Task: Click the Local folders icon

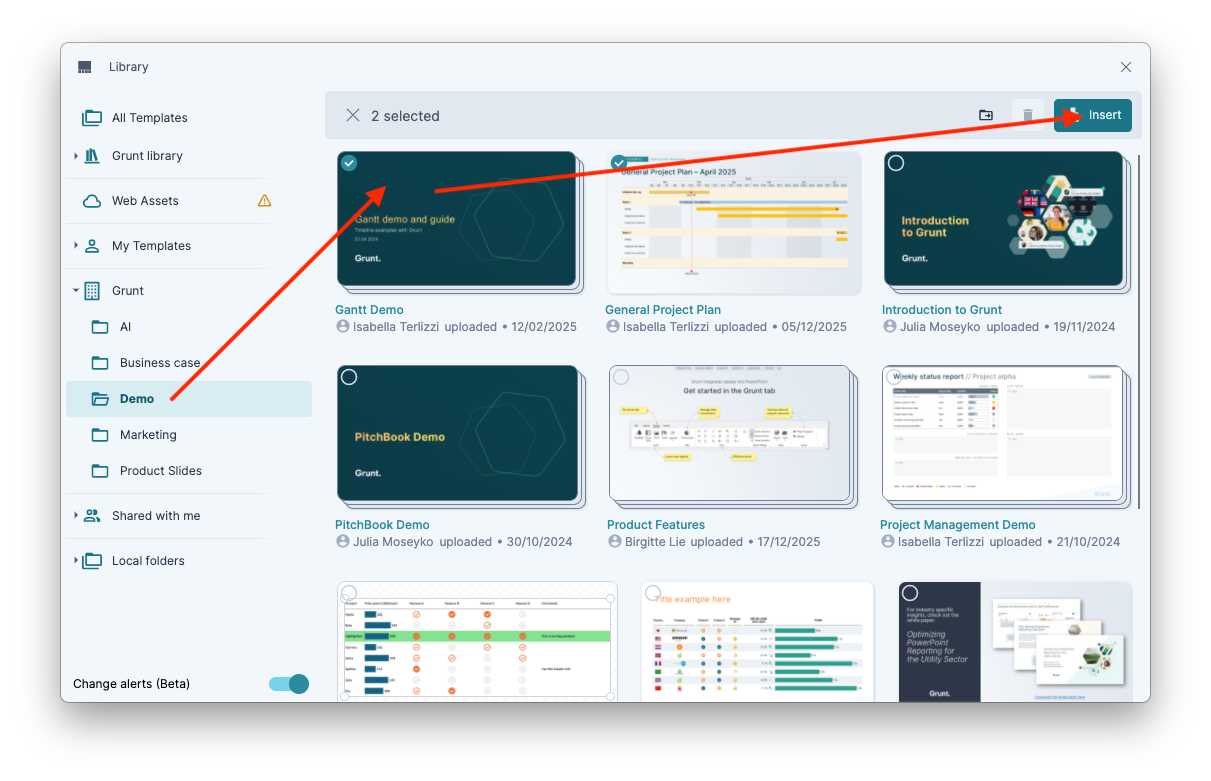Action: click(x=92, y=561)
